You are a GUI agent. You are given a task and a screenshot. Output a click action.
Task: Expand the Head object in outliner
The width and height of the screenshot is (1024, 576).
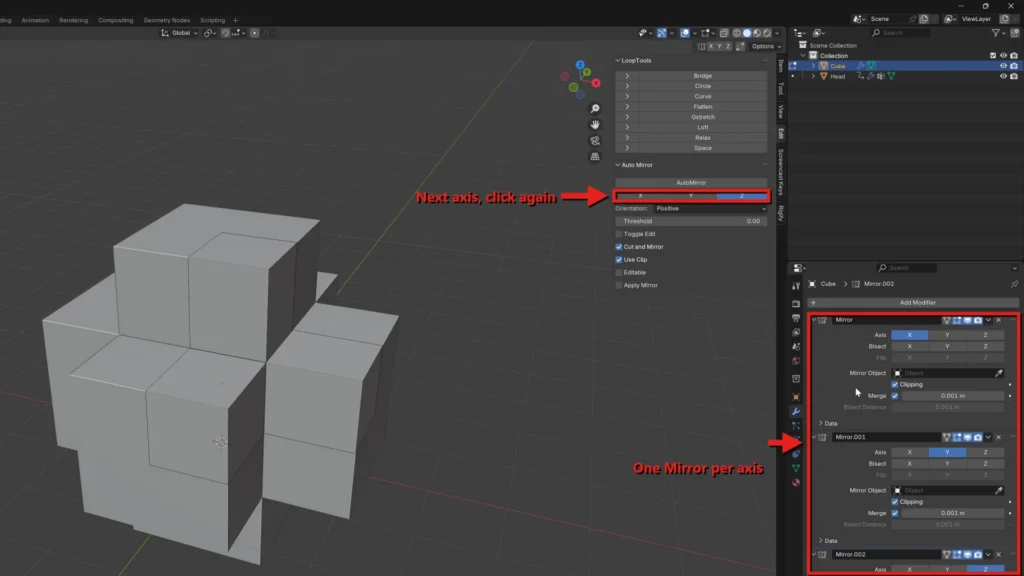813,76
